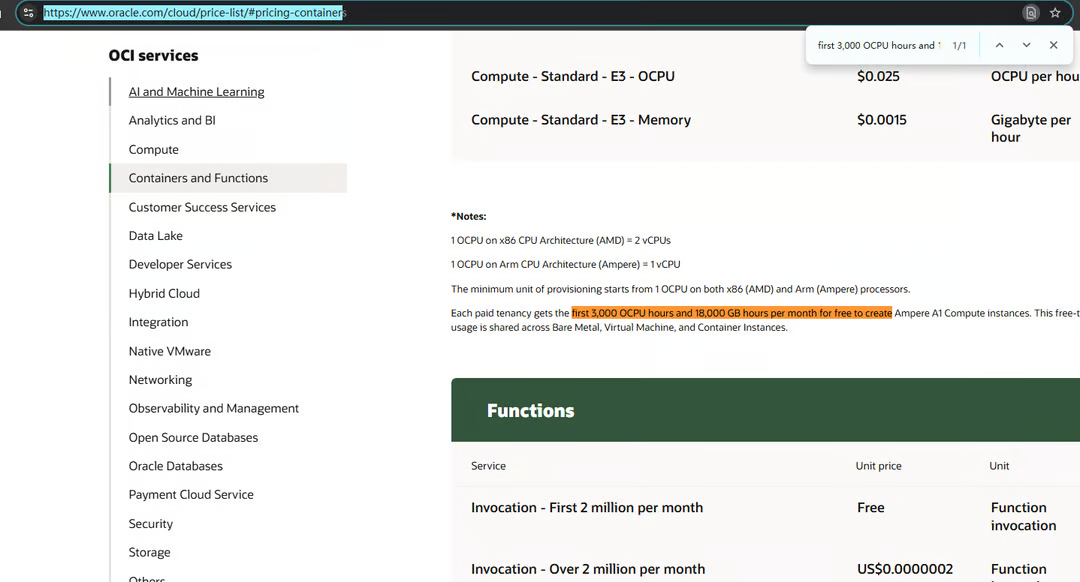Open the Hybrid Cloud section
Viewport: 1080px width, 582px height.
click(164, 293)
